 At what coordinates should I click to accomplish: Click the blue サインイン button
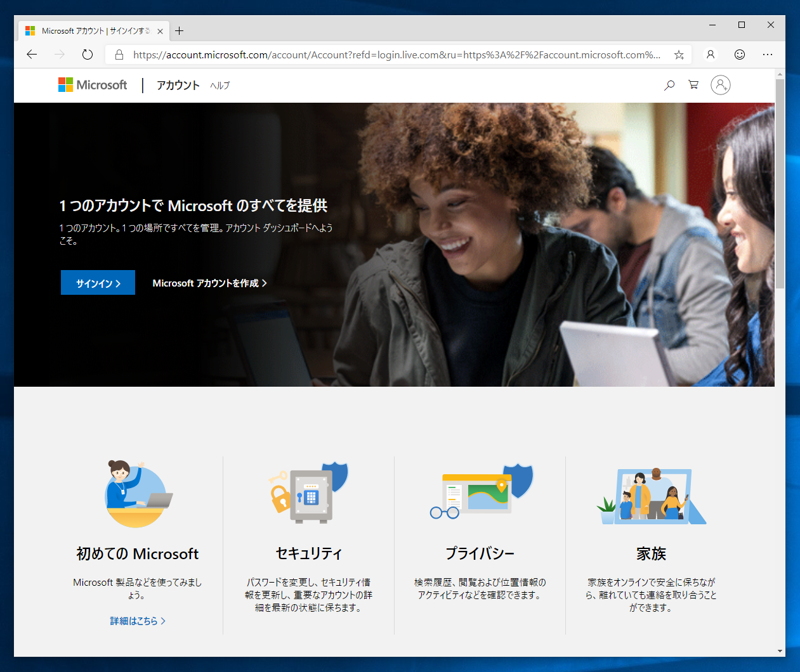click(98, 283)
